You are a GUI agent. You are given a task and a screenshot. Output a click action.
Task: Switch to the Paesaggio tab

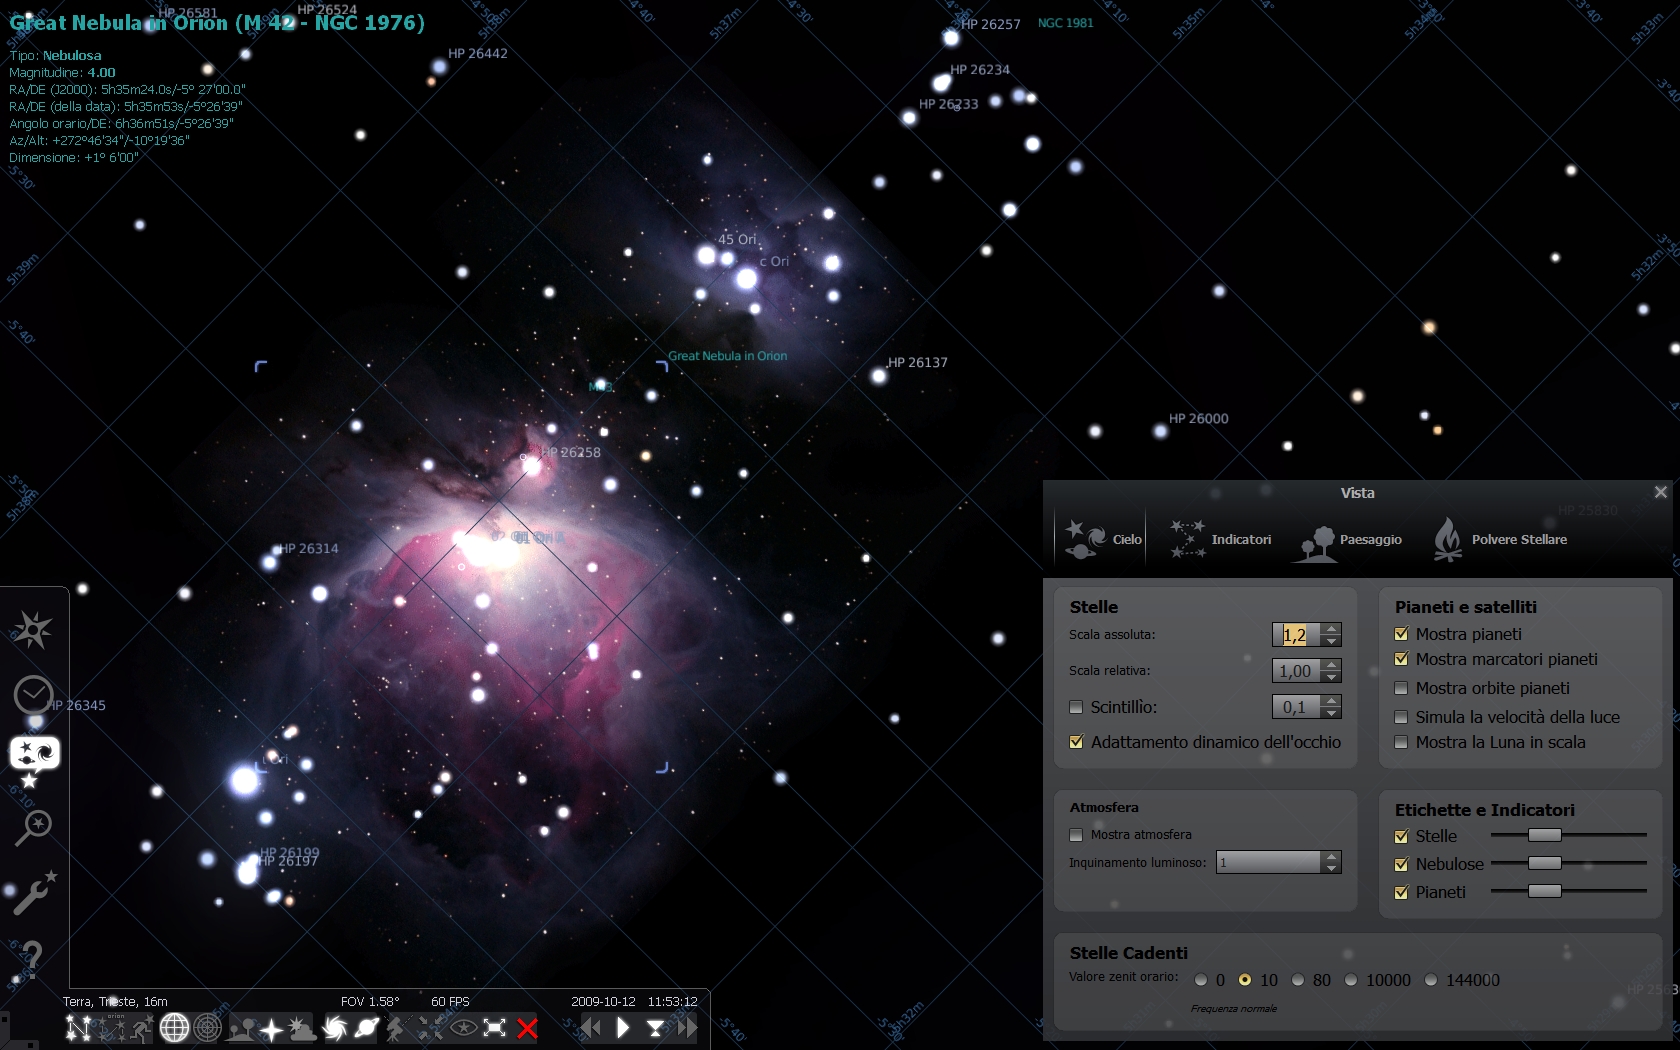pos(1351,540)
